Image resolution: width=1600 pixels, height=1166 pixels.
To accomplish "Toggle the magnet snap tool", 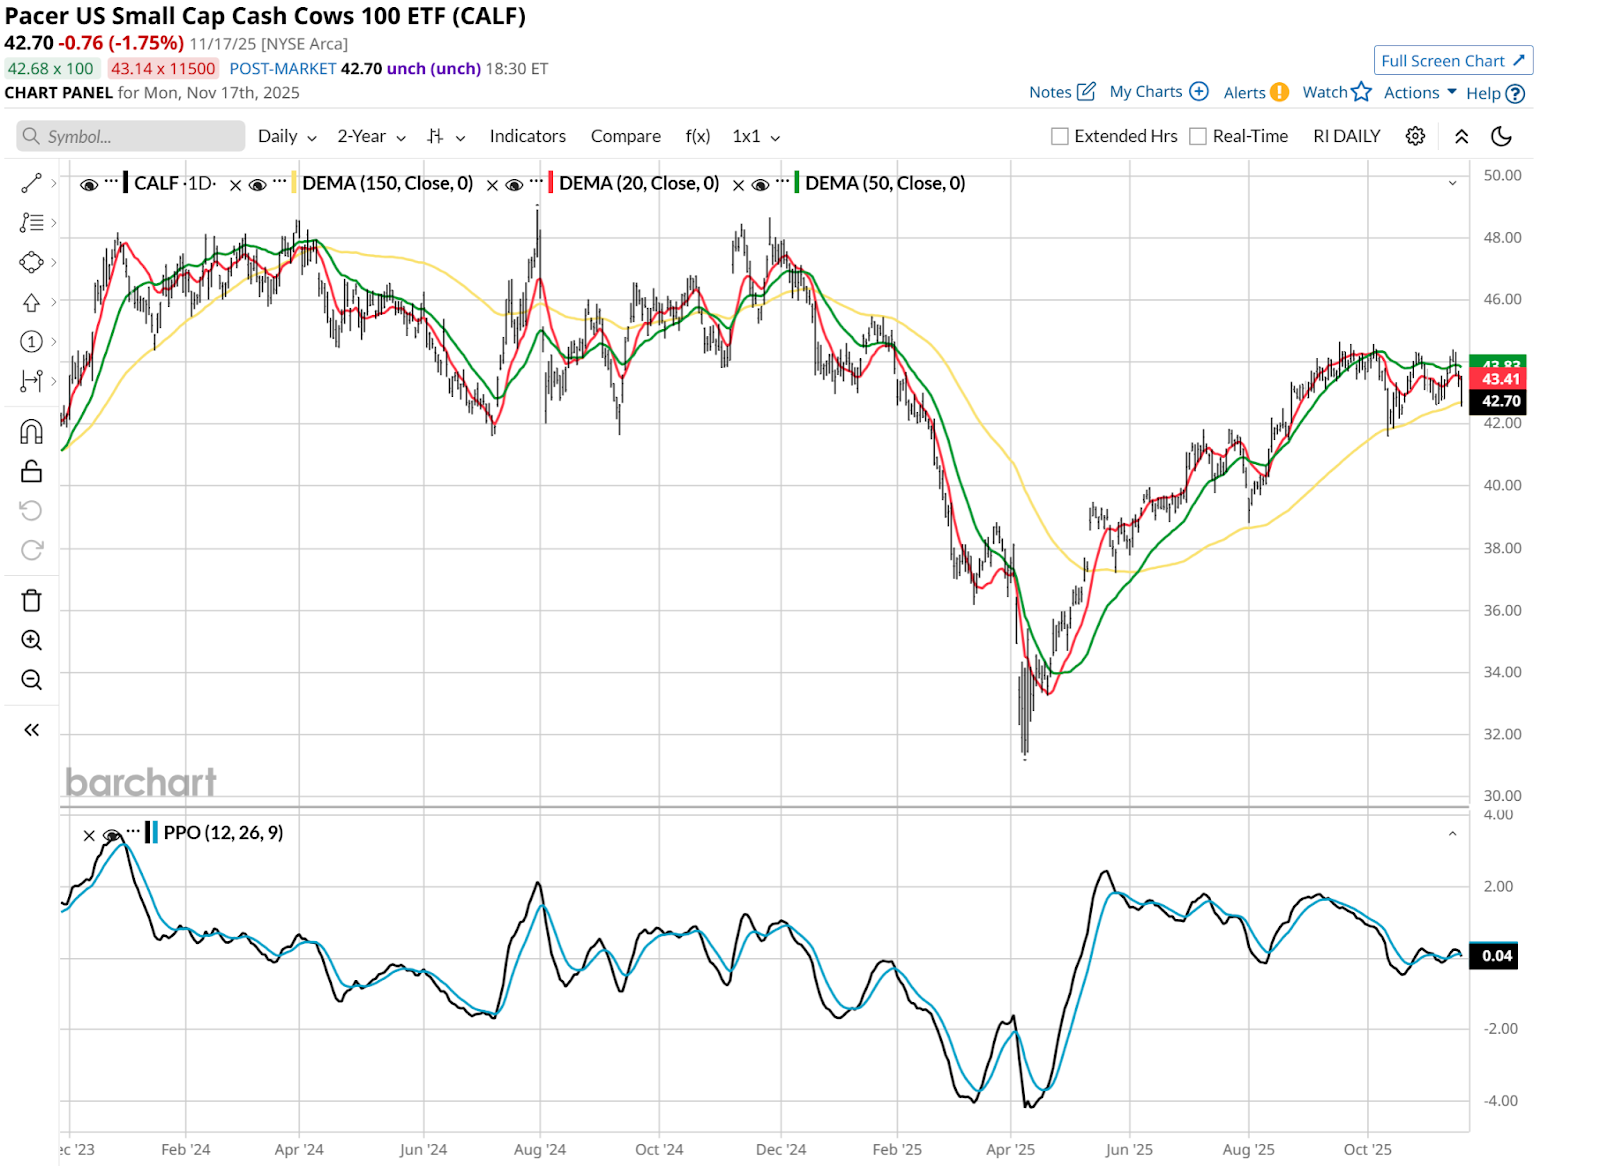I will pos(31,432).
